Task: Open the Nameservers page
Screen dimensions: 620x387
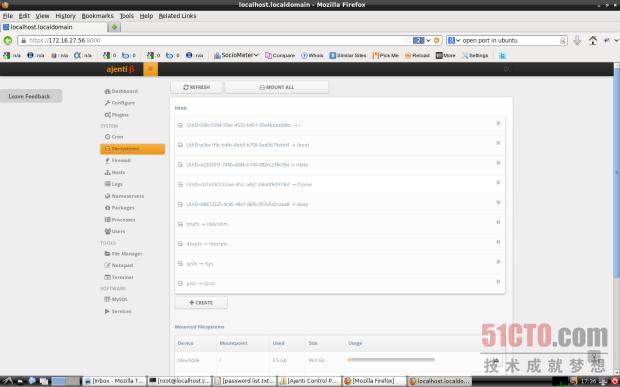Action: pyautogui.click(x=124, y=196)
